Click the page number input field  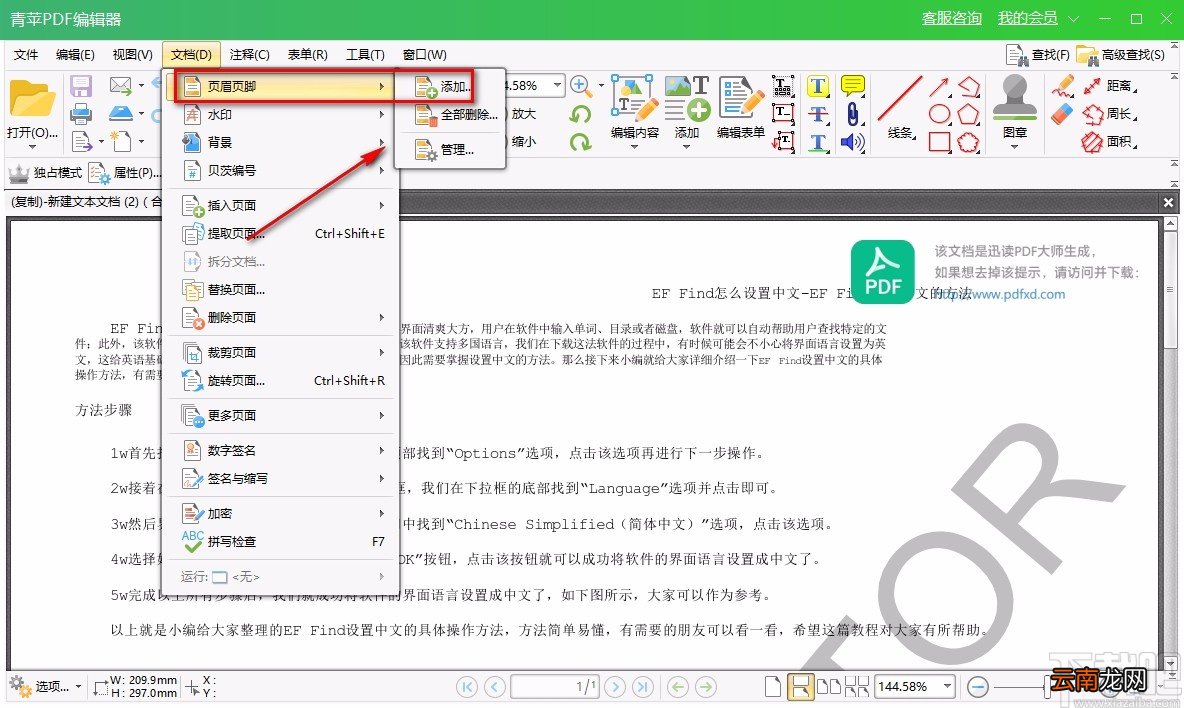pyautogui.click(x=554, y=687)
